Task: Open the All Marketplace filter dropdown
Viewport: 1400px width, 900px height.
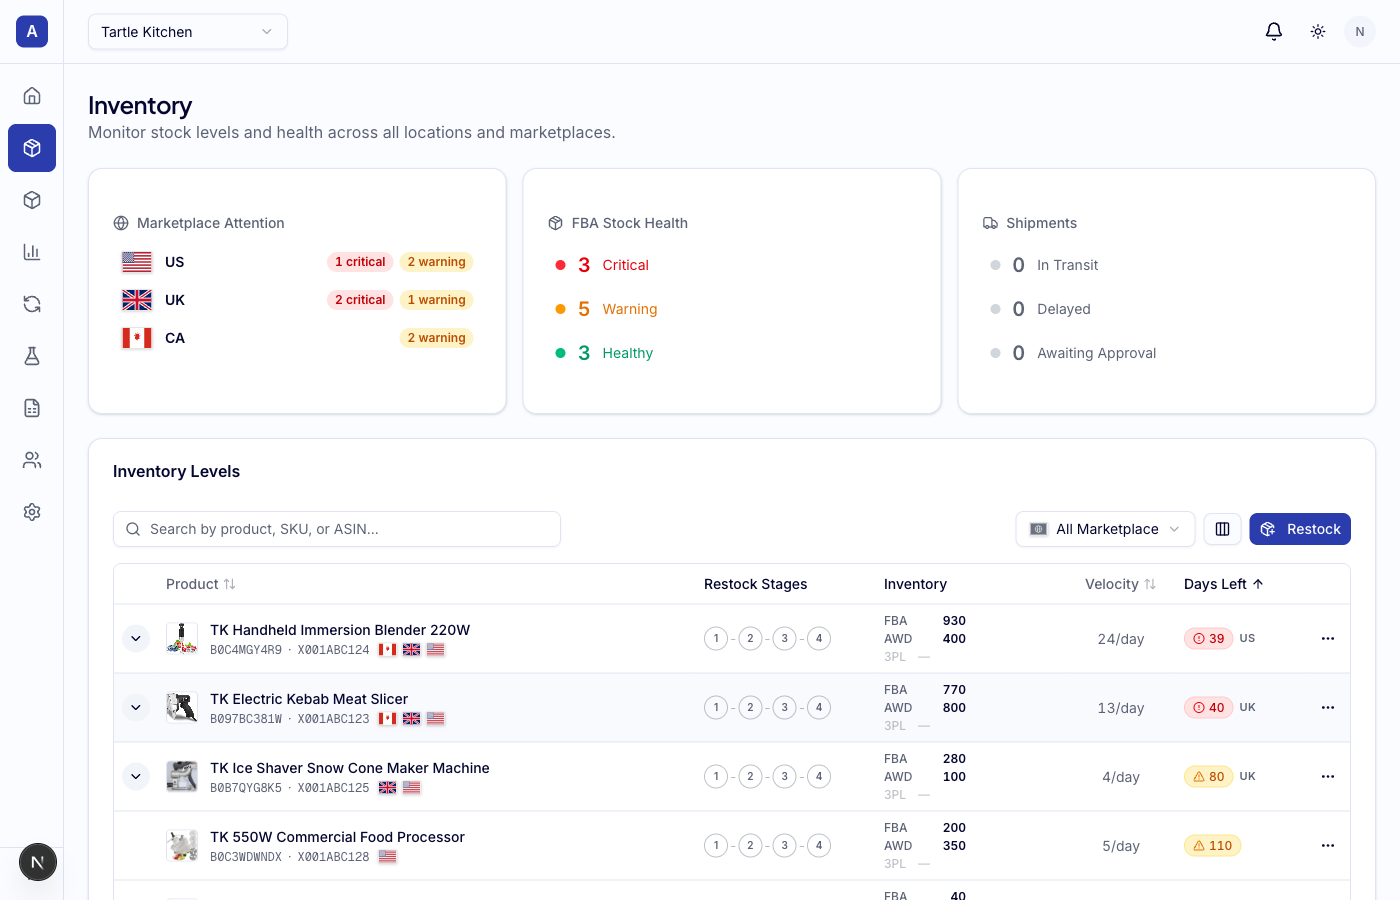Action: pos(1105,529)
